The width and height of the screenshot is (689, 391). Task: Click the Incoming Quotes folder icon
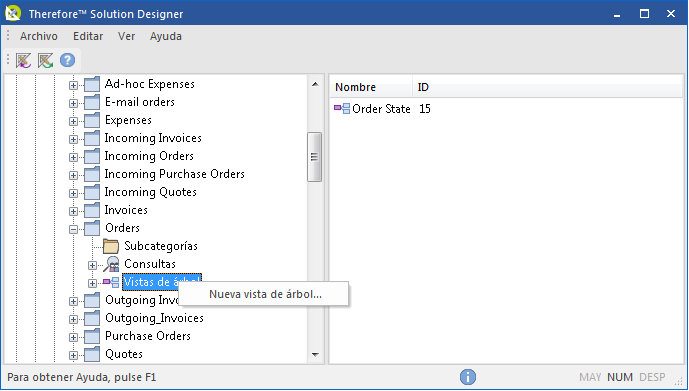tap(92, 192)
